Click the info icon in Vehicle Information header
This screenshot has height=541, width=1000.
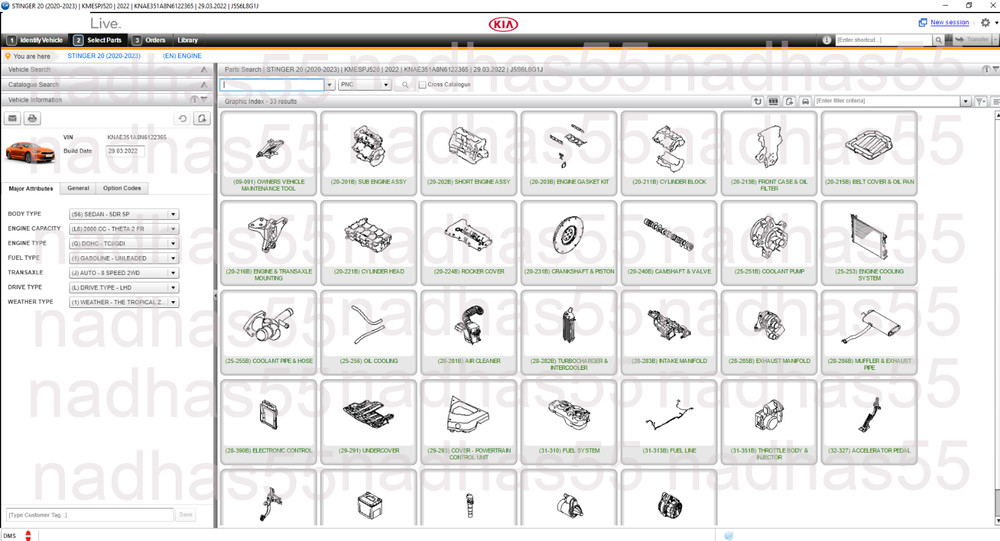coord(195,100)
